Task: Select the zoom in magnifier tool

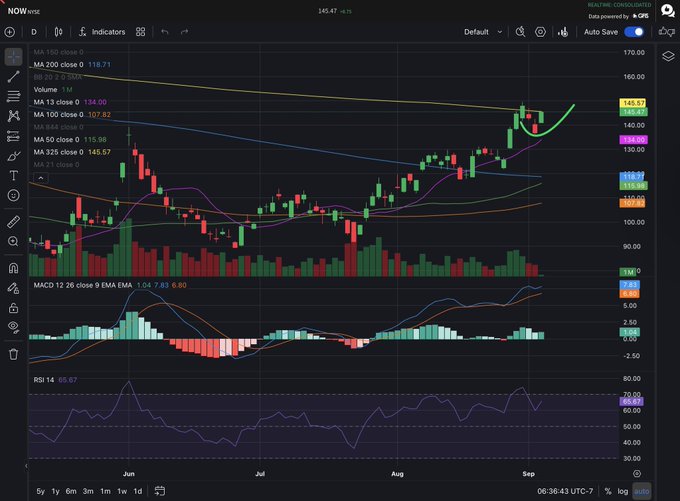Action: [13, 241]
